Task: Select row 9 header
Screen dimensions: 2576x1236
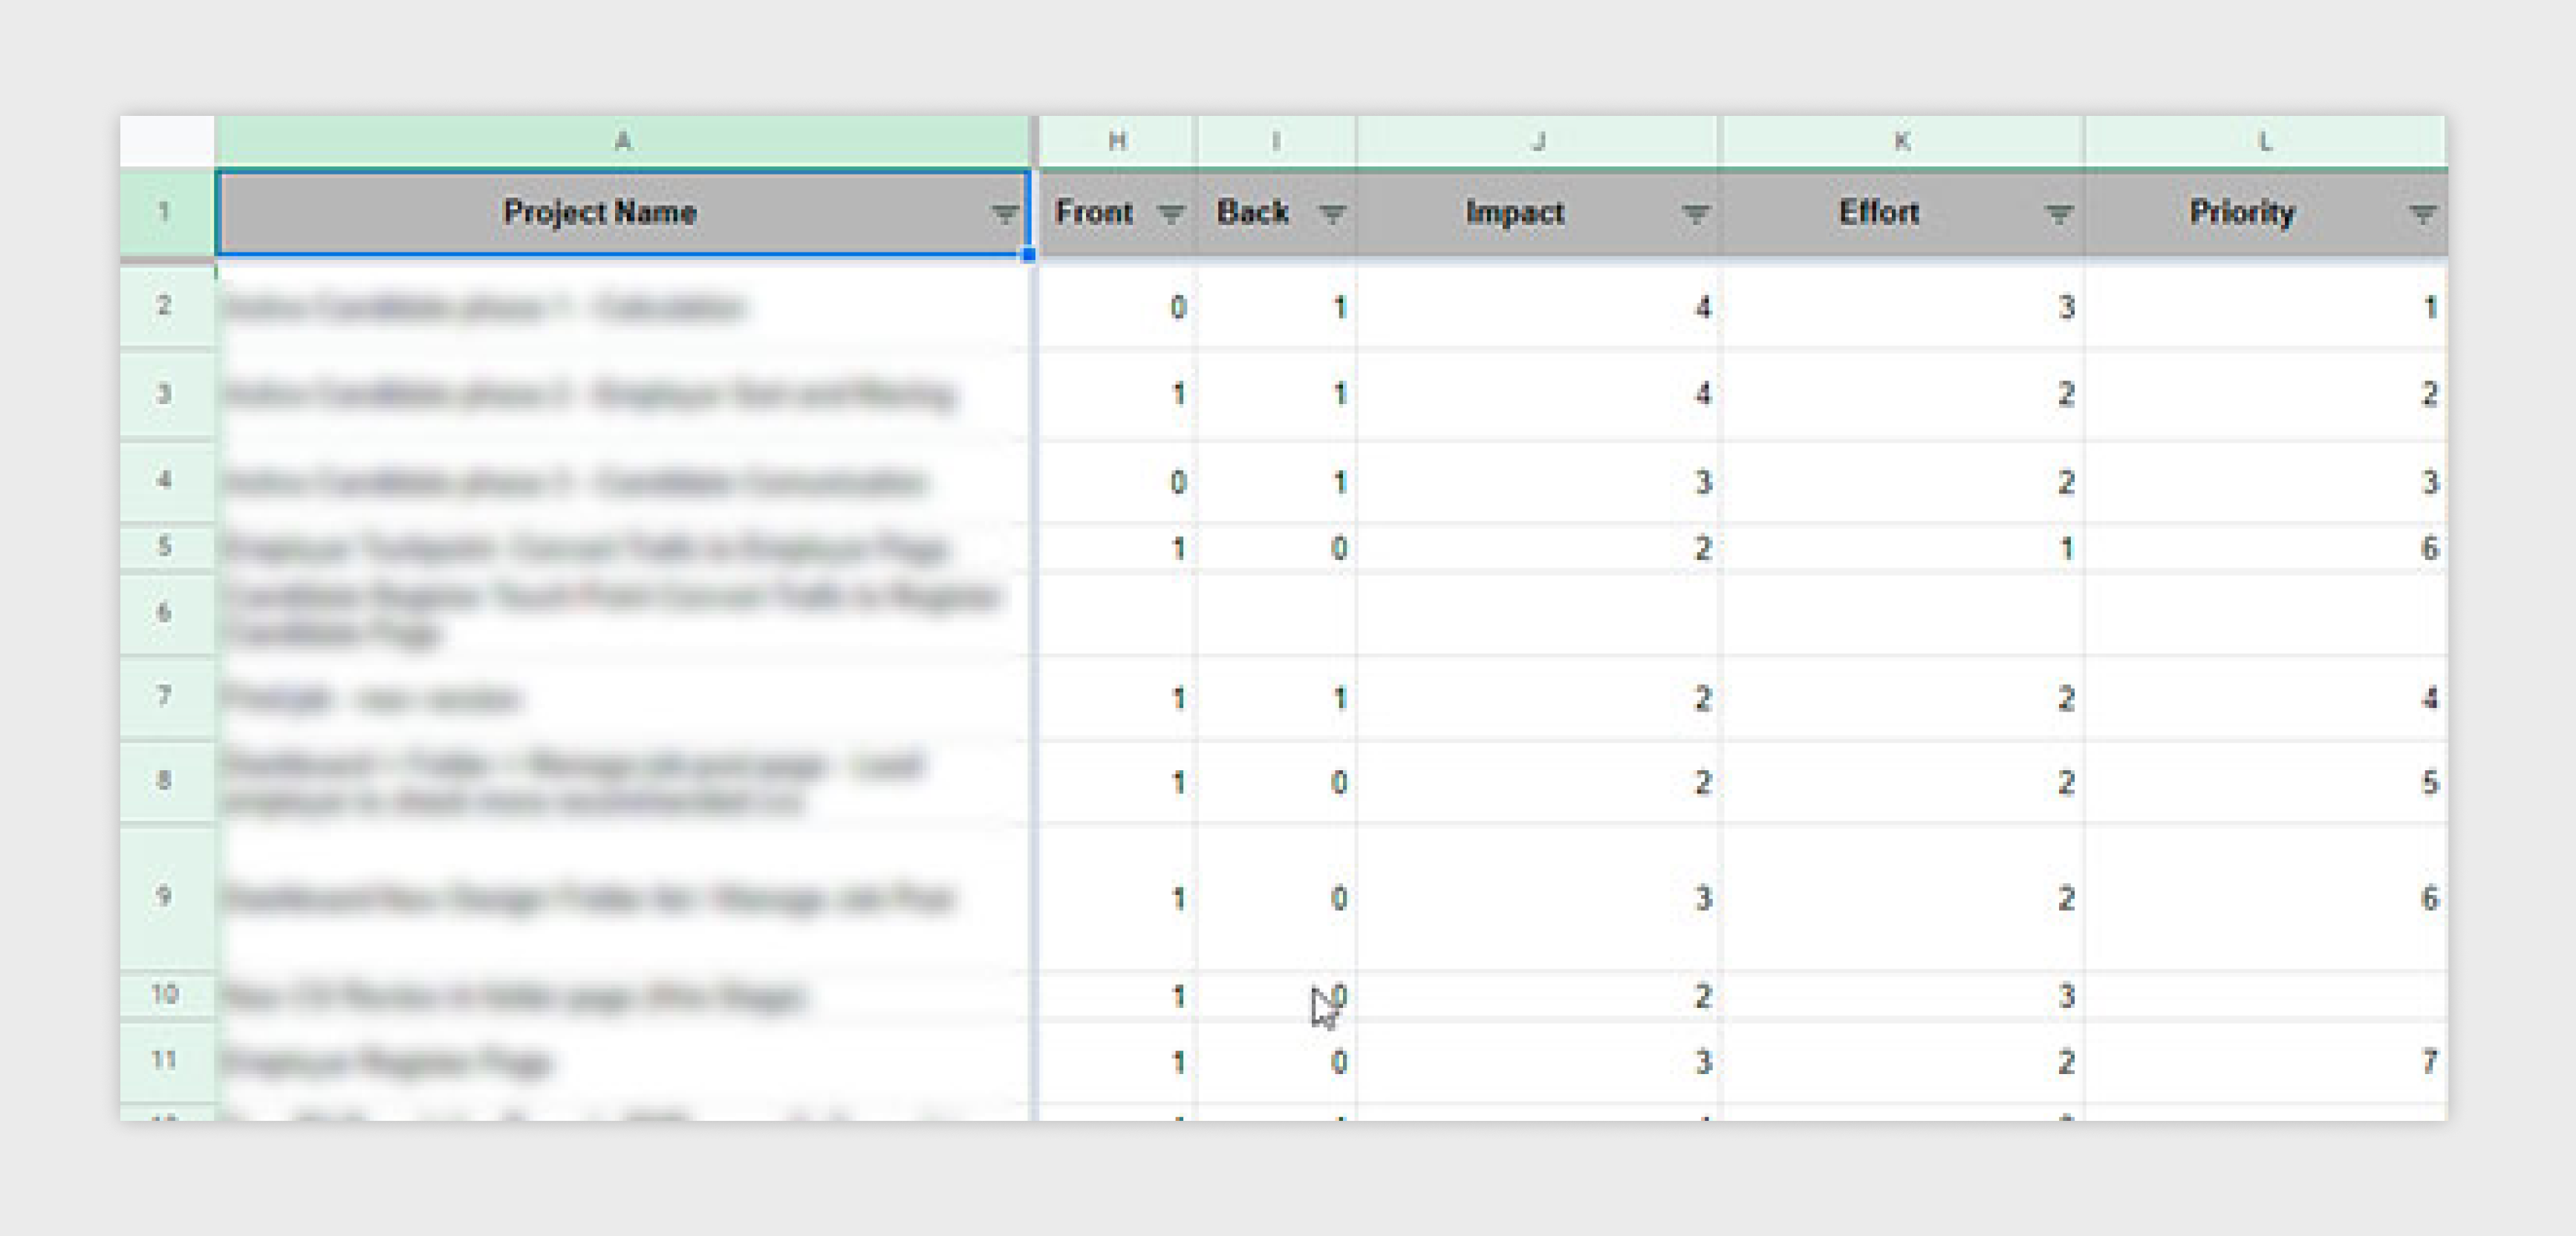Action: point(166,895)
